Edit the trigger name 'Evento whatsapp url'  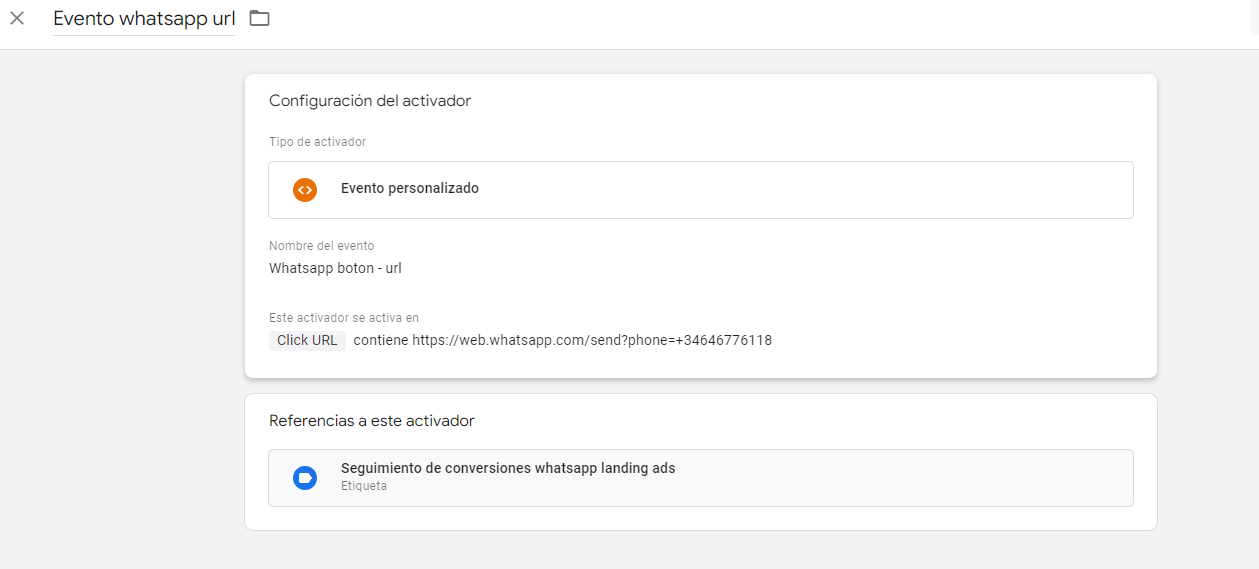click(144, 18)
